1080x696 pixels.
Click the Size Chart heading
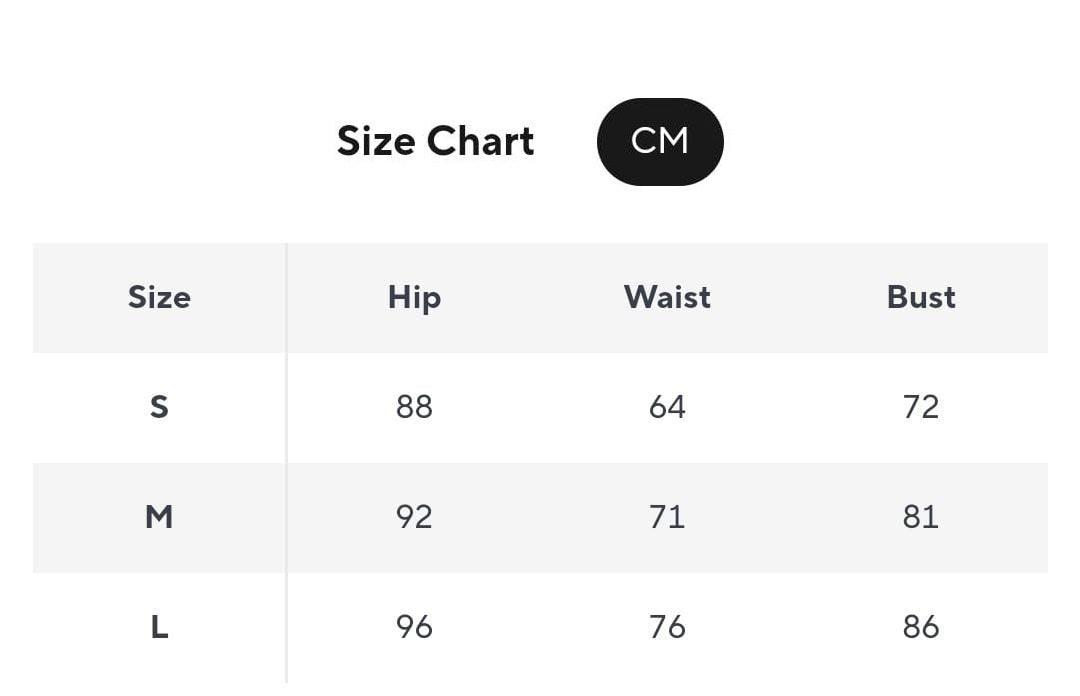[x=435, y=141]
